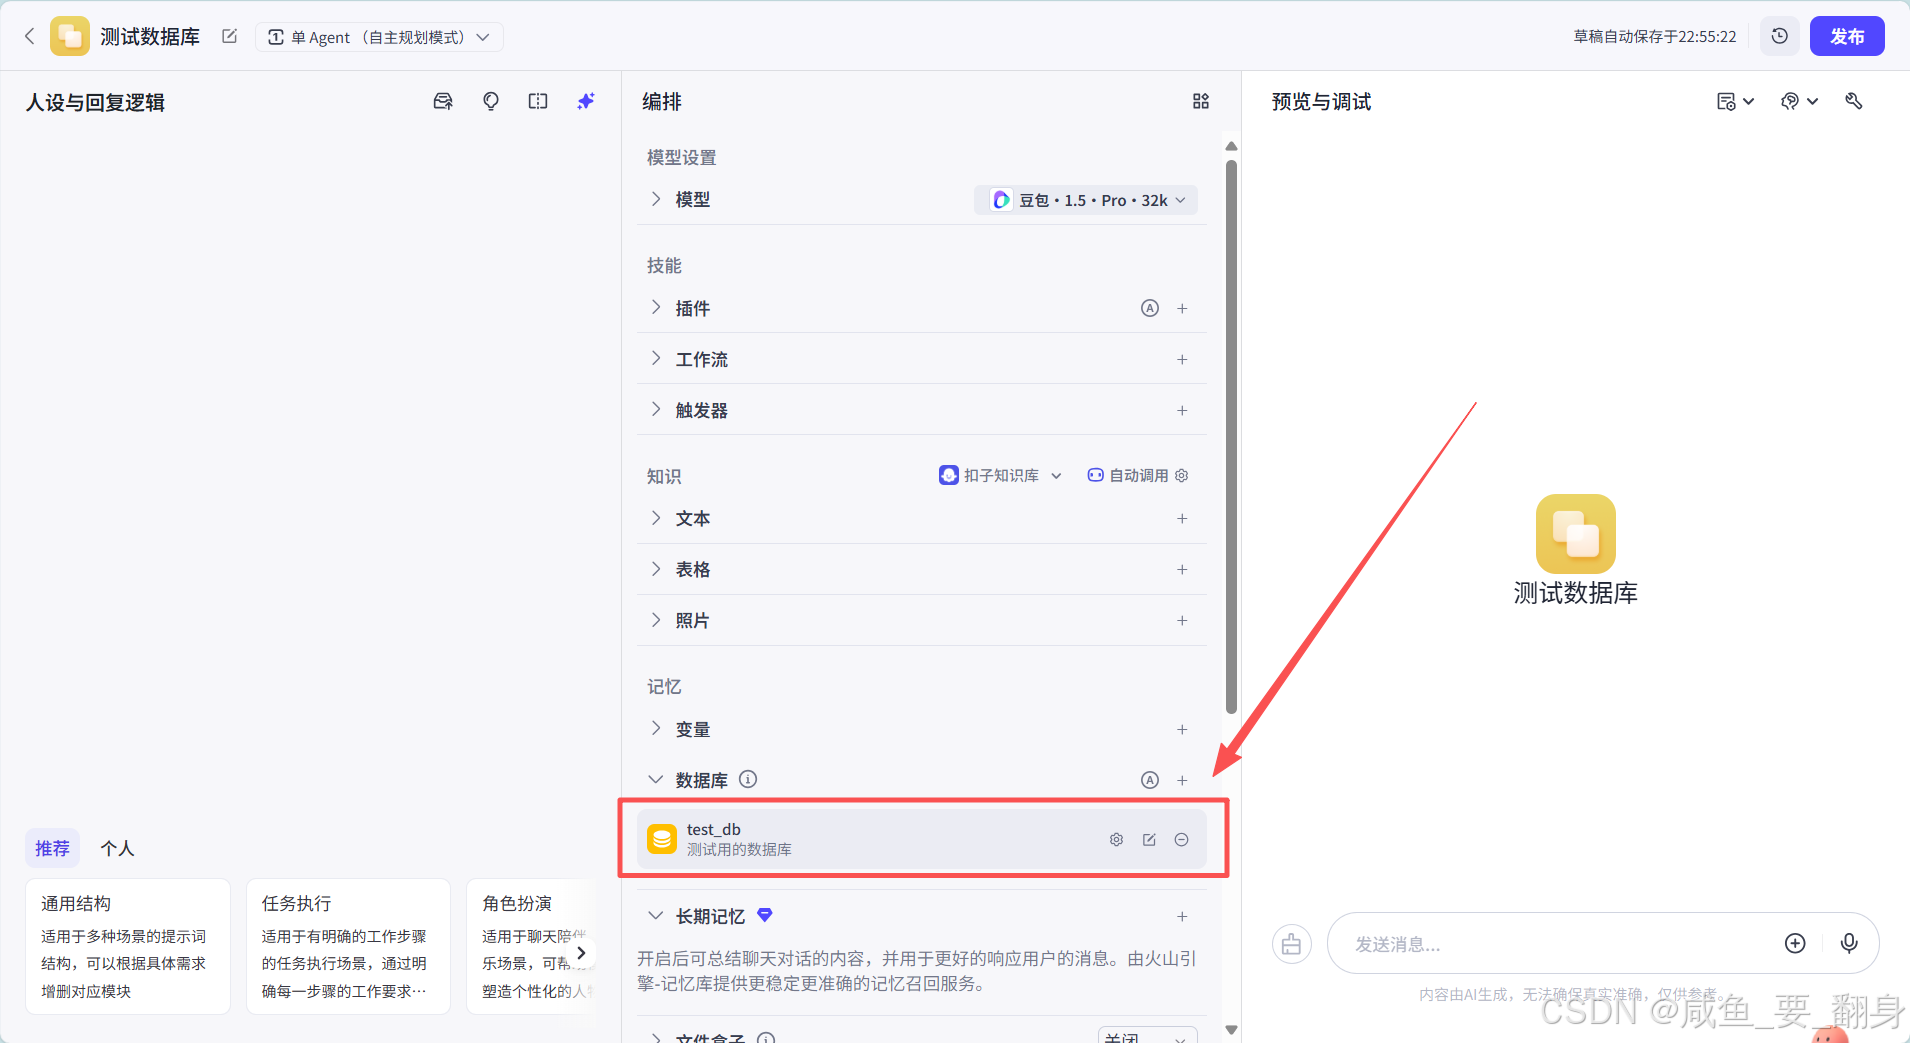
Task: Expand the 工作流 section
Action: pos(656,359)
